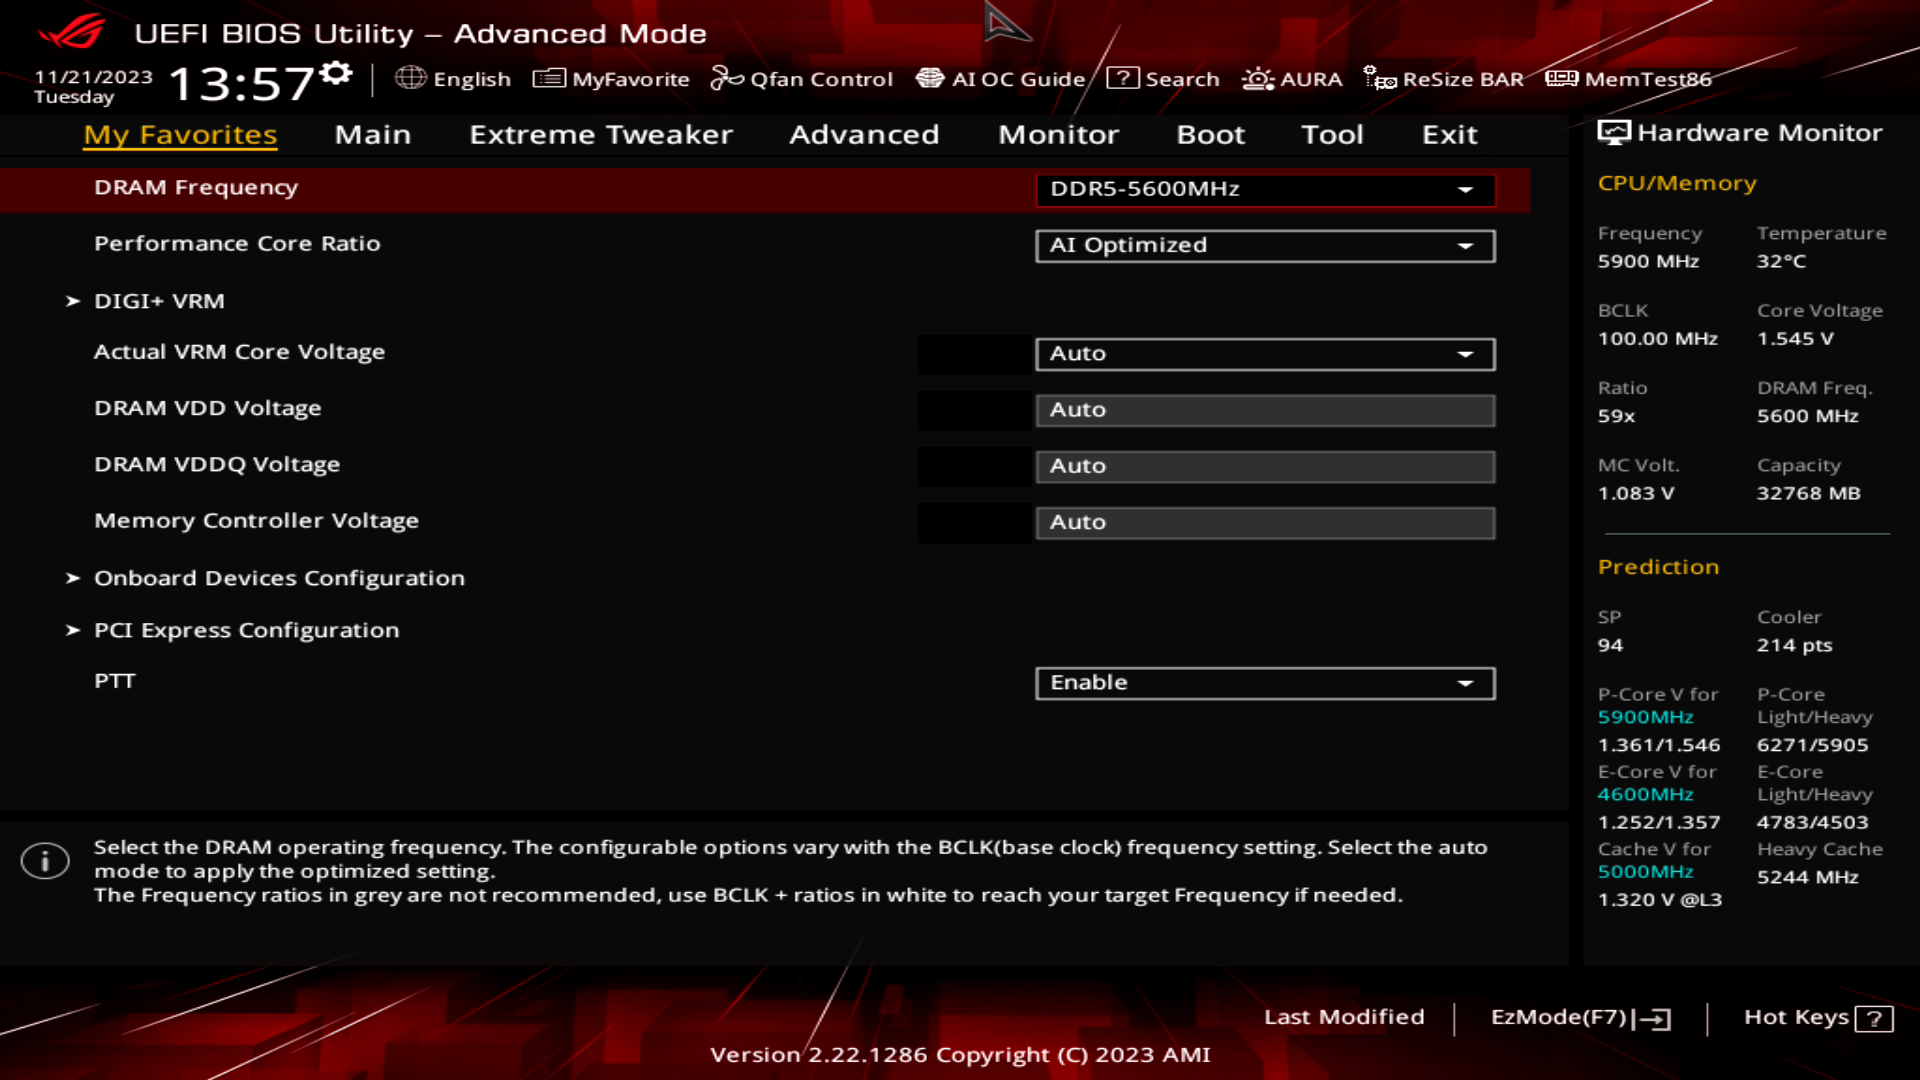Viewport: 1920px width, 1080px height.
Task: Open Performance Core Ratio dropdown
Action: coord(1265,246)
